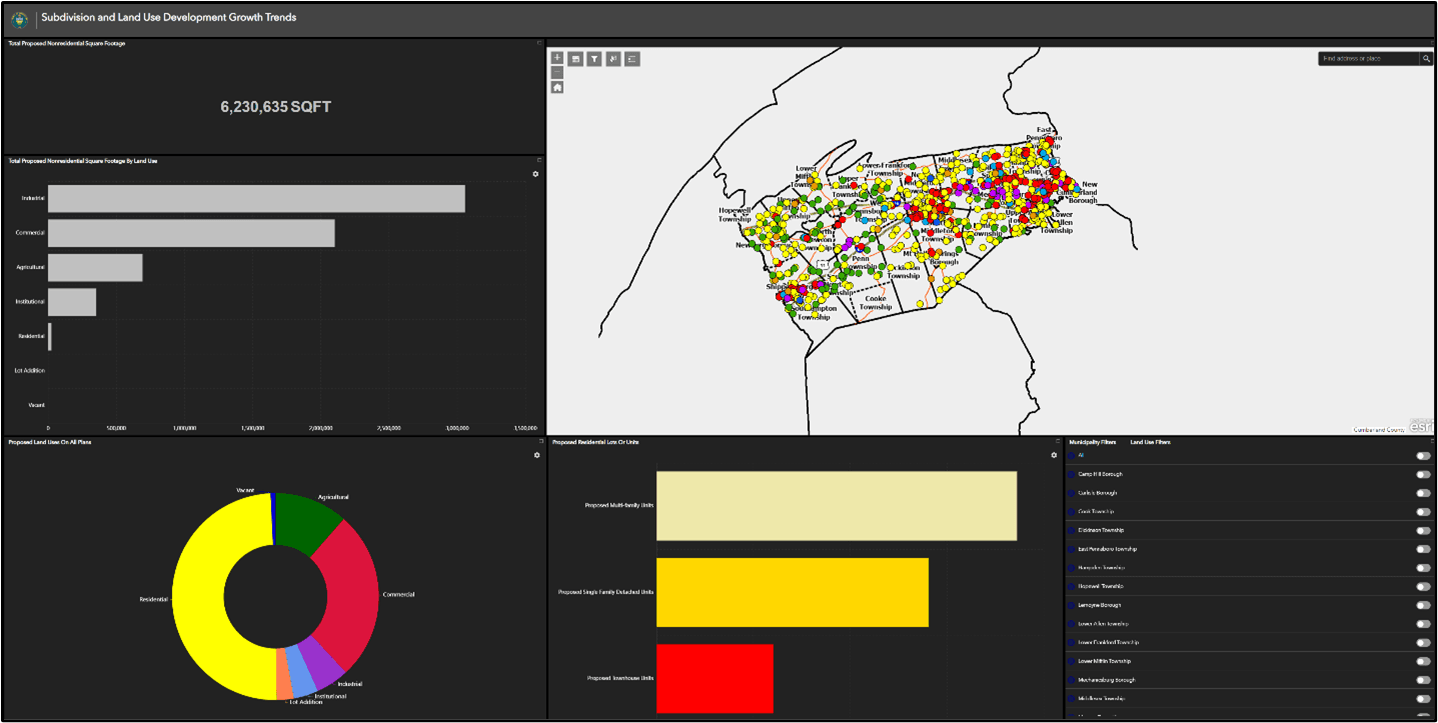Click the Find address or place field

pyautogui.click(x=1368, y=59)
